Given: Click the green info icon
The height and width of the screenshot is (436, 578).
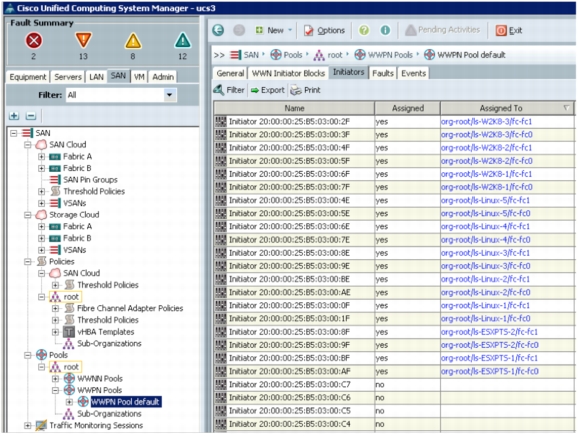Looking at the screenshot, I should click(x=385, y=30).
